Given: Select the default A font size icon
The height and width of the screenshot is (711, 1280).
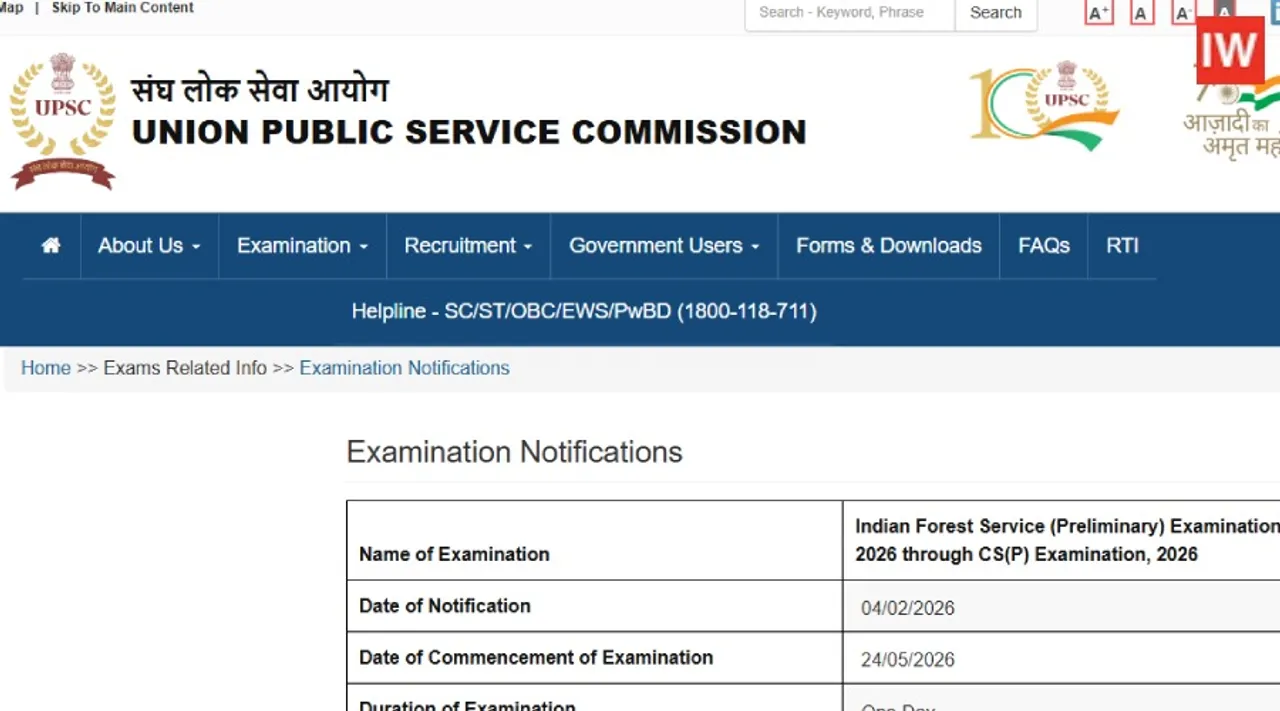Looking at the screenshot, I should tap(1141, 12).
